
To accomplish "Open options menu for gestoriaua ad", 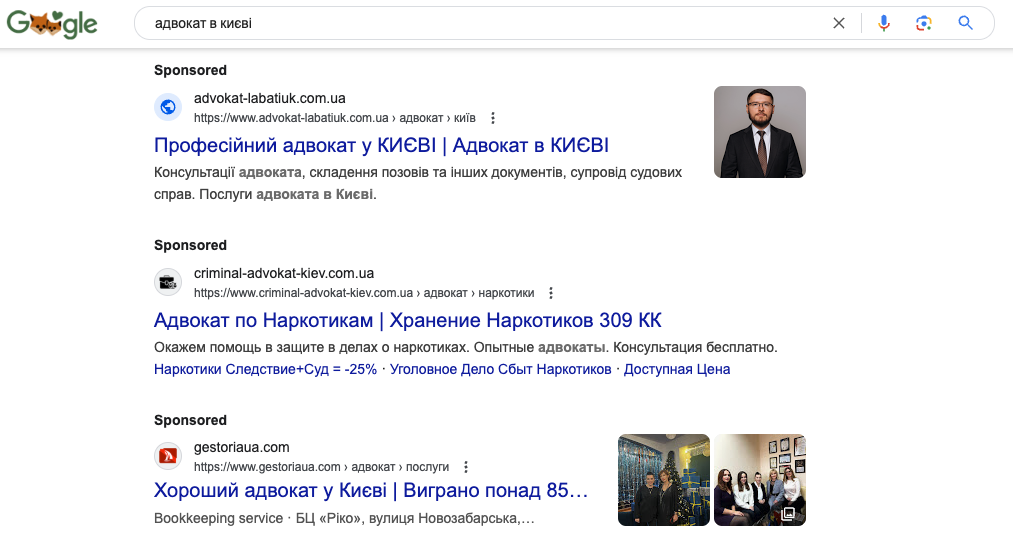I will [x=466, y=467].
